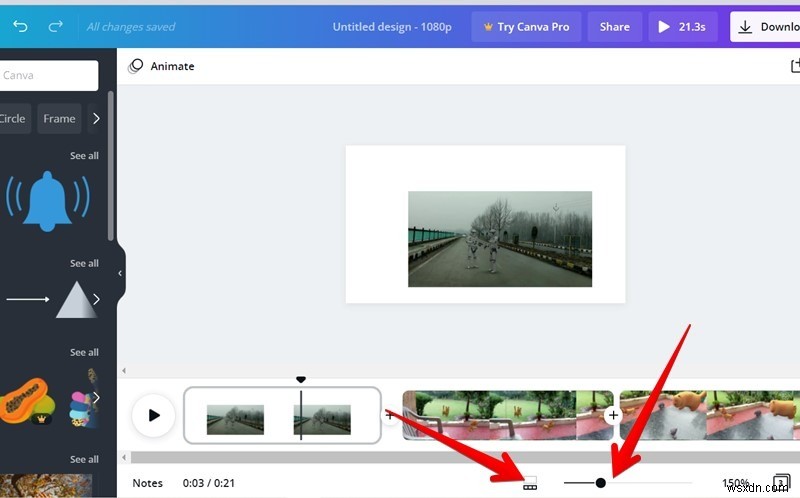Image resolution: width=800 pixels, height=498 pixels.
Task: See all photos at bottom row
Action: (84, 459)
